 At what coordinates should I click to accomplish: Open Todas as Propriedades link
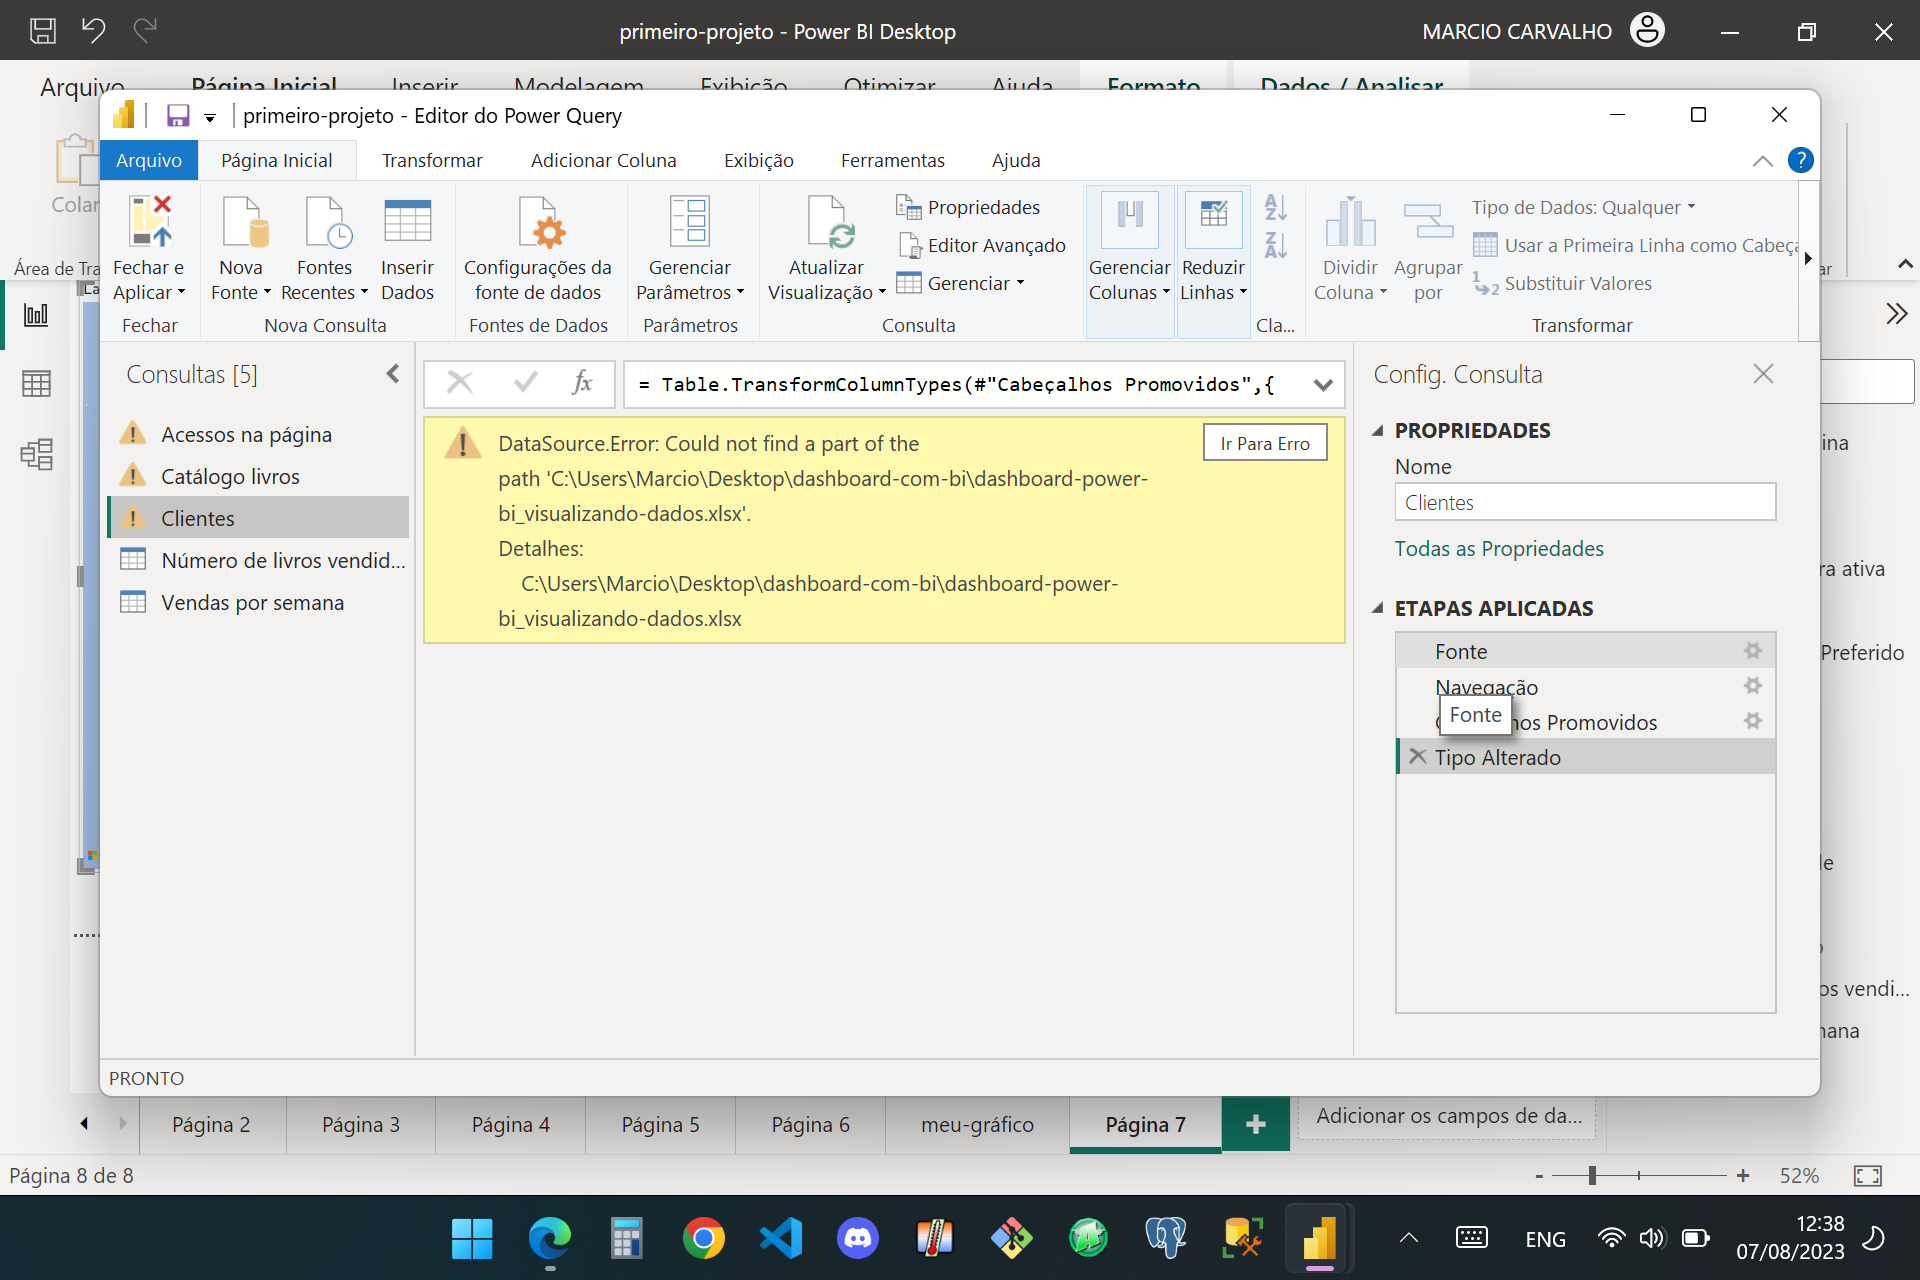point(1499,548)
